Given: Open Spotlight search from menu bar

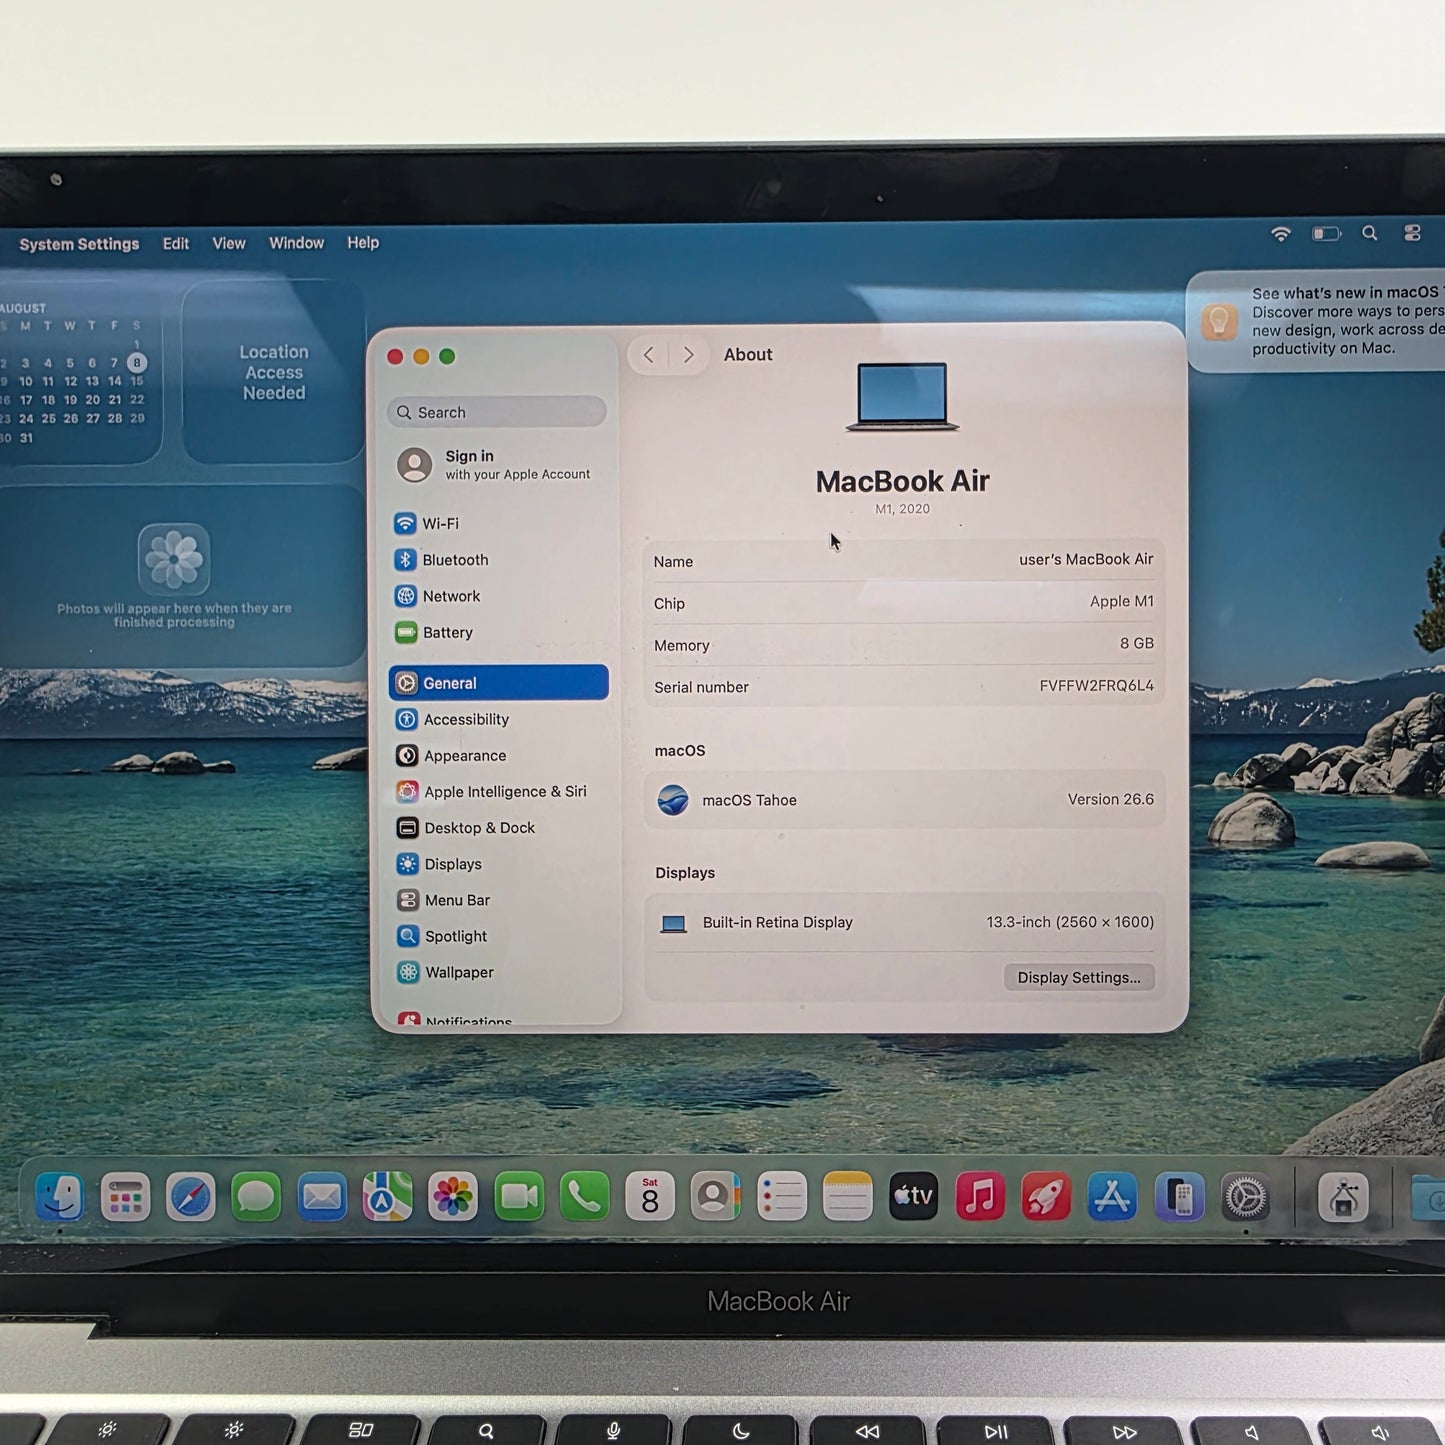Looking at the screenshot, I should (x=1370, y=233).
